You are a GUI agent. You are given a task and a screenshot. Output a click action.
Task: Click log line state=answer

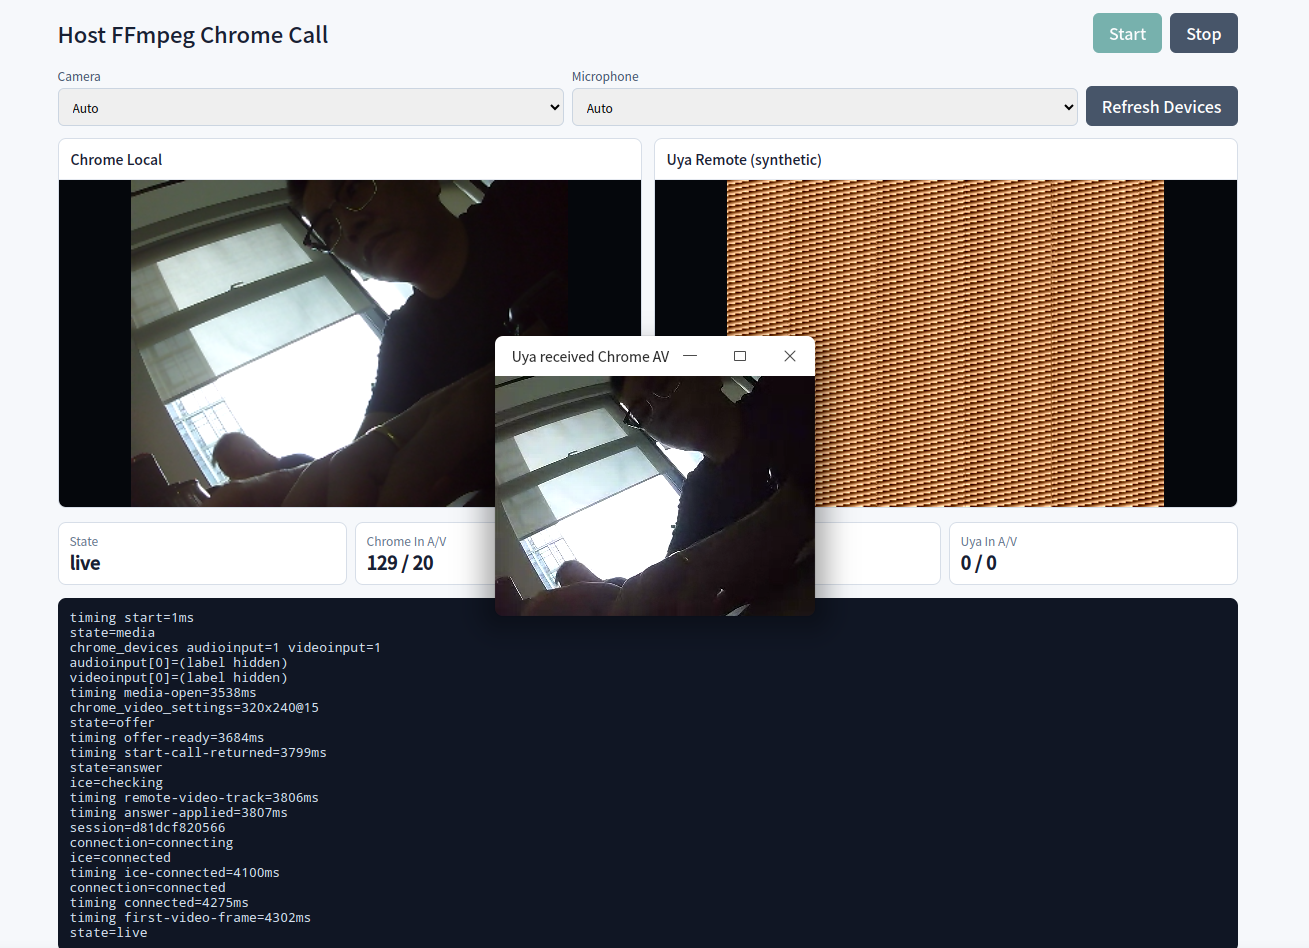(x=116, y=768)
